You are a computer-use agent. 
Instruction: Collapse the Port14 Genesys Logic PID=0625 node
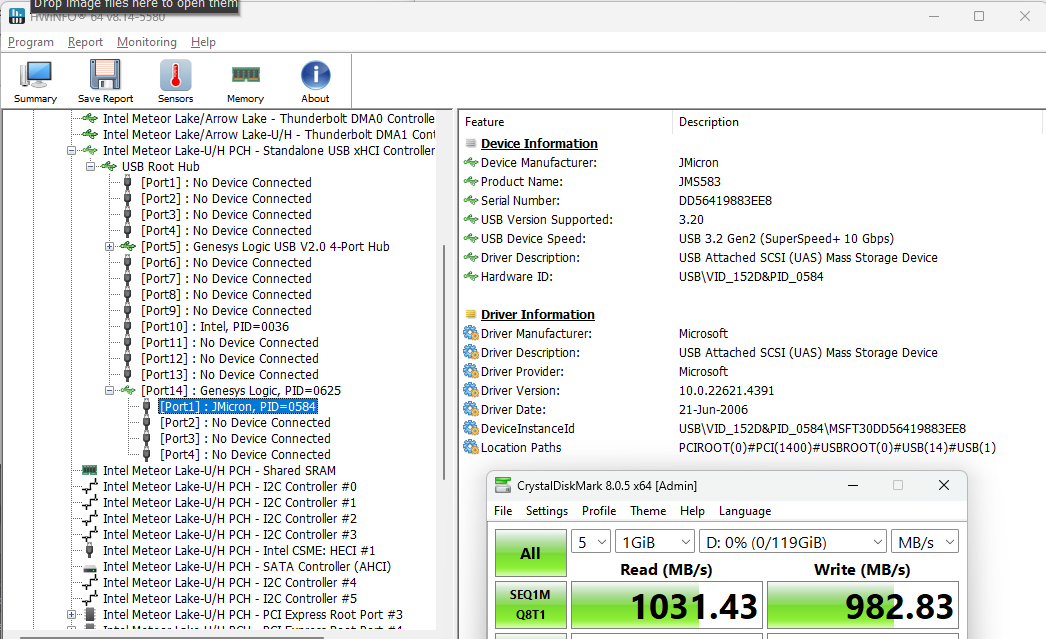pos(109,391)
